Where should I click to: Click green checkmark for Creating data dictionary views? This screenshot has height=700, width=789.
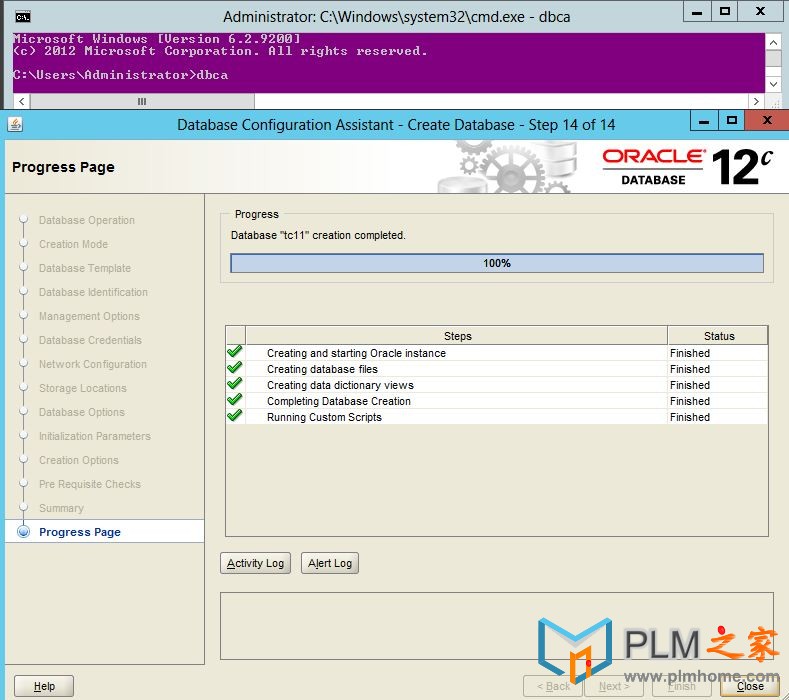click(234, 384)
